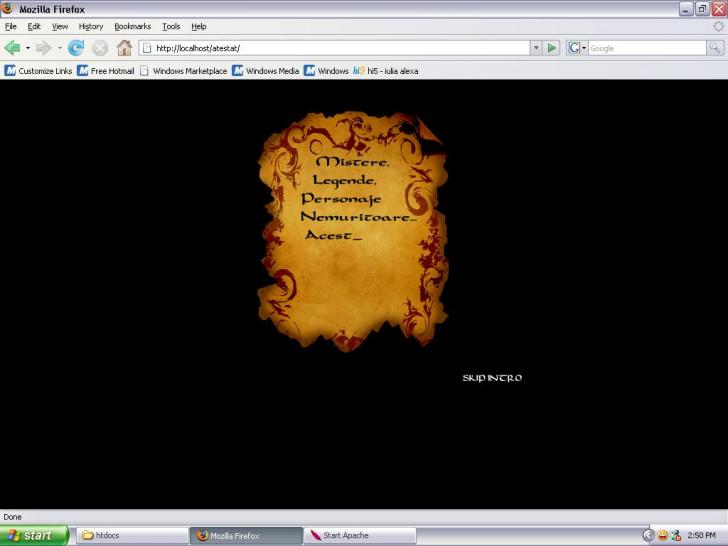
Task: Click the Back navigation arrow
Action: (x=12, y=48)
